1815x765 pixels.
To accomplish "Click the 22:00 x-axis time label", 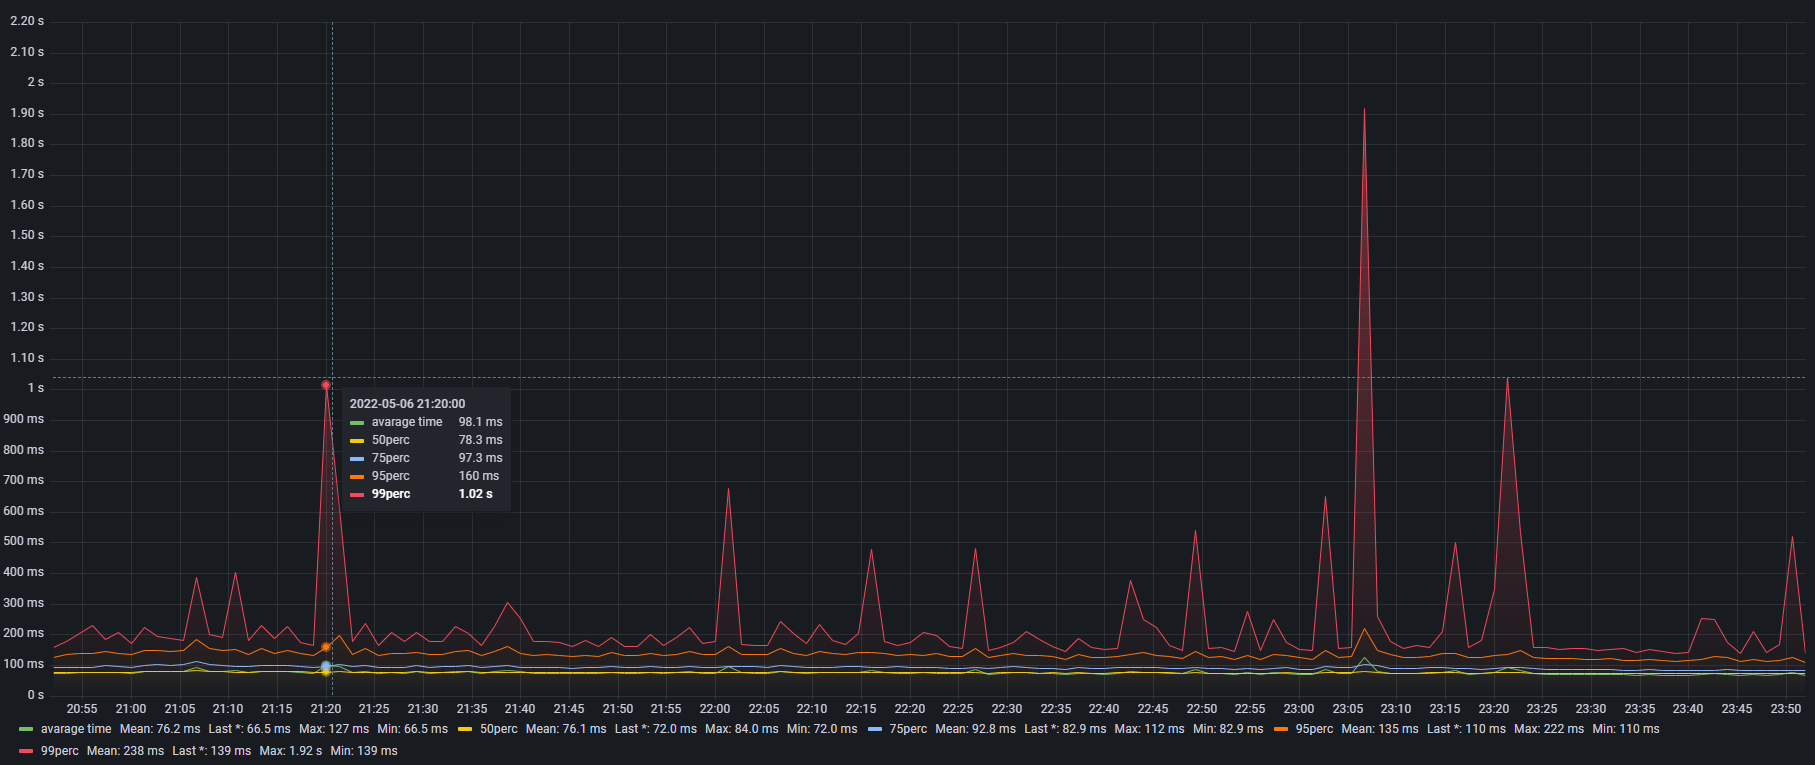I will coord(715,709).
